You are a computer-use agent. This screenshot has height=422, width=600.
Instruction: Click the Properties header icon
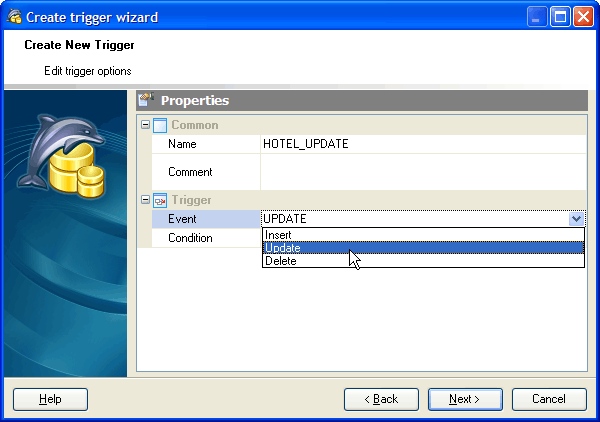pyautogui.click(x=147, y=100)
